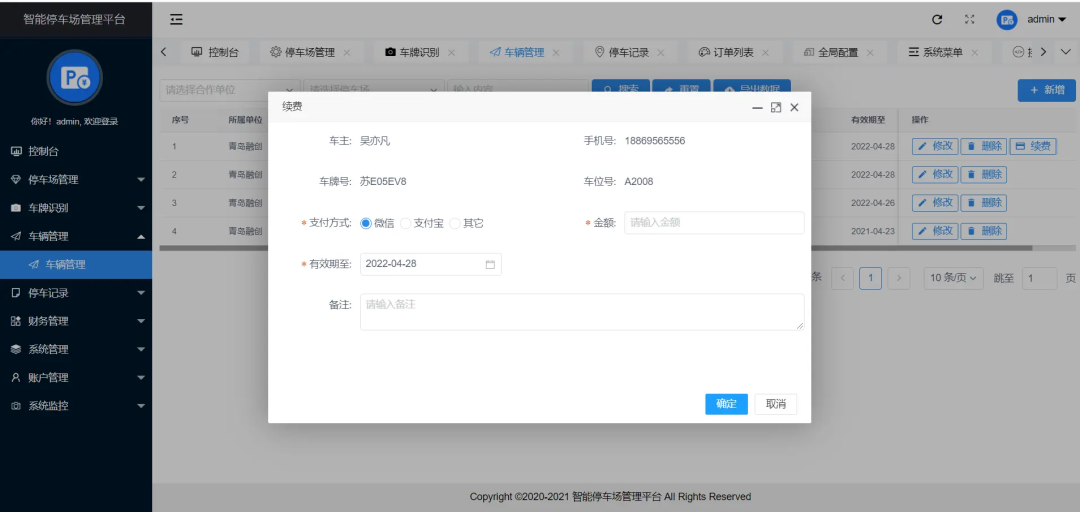Image resolution: width=1080 pixels, height=512 pixels.
Task: Select 其它 payment method
Action: (x=455, y=223)
